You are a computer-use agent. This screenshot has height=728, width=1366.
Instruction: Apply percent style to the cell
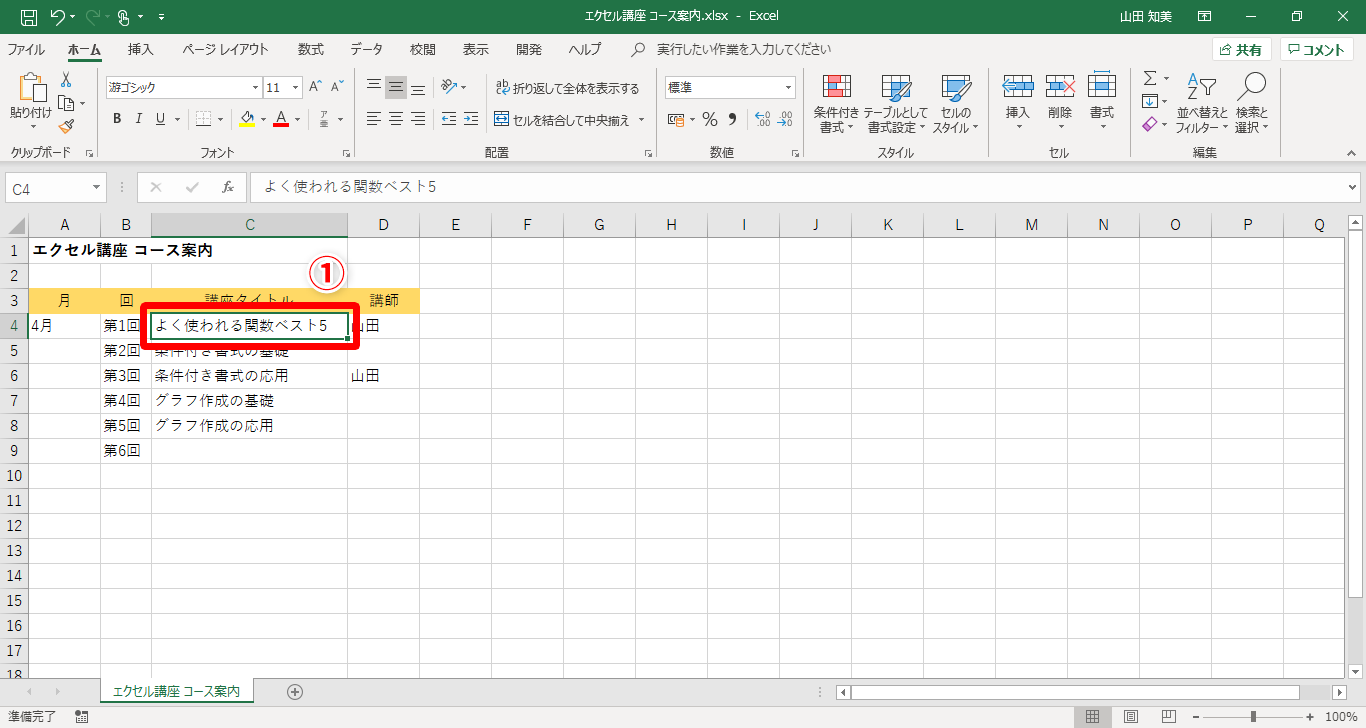pyautogui.click(x=710, y=119)
